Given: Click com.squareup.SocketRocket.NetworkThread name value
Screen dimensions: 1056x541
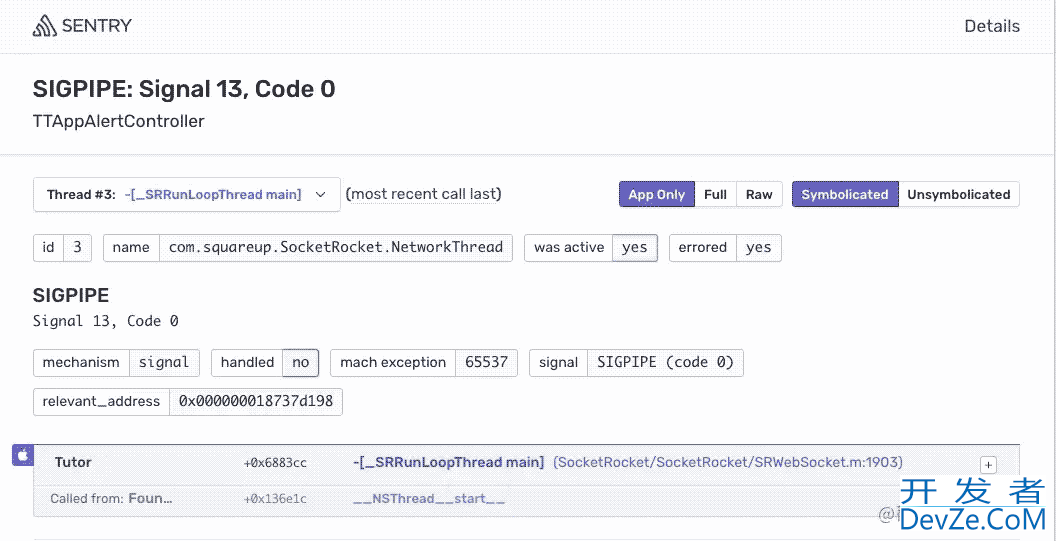Looking at the screenshot, I should coord(335,247).
